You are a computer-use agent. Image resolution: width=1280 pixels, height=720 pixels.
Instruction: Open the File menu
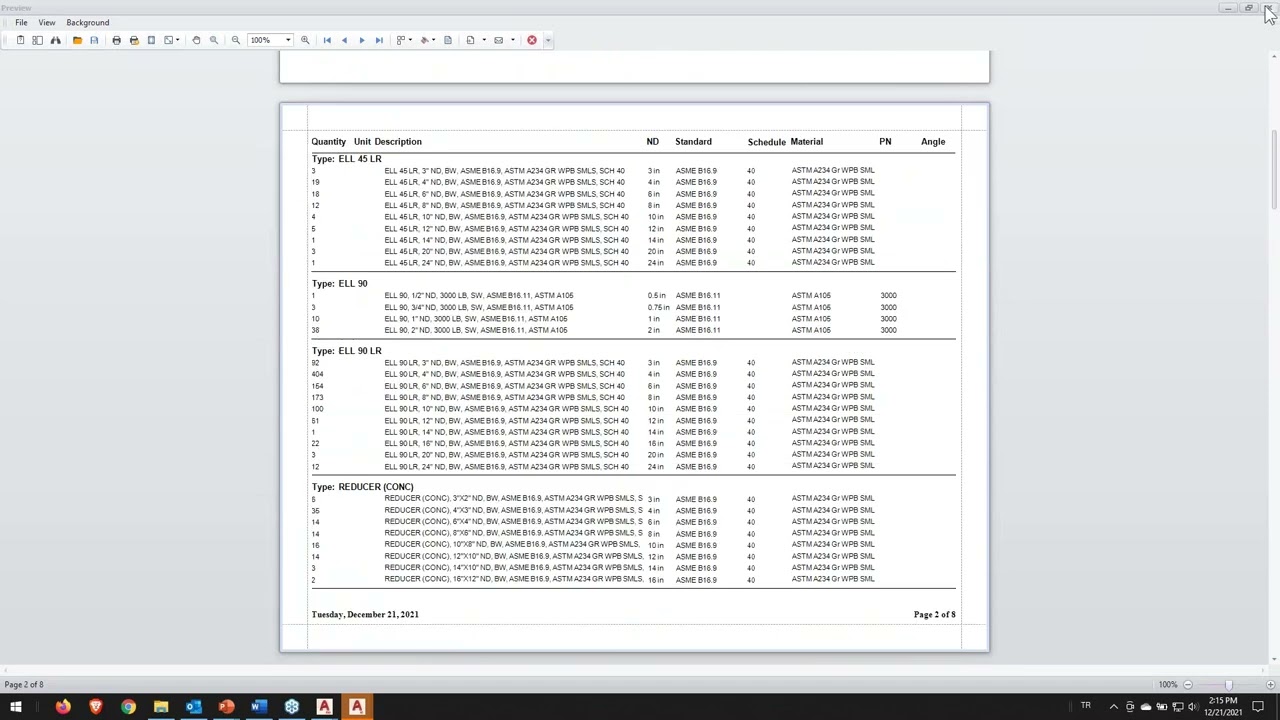[x=21, y=22]
